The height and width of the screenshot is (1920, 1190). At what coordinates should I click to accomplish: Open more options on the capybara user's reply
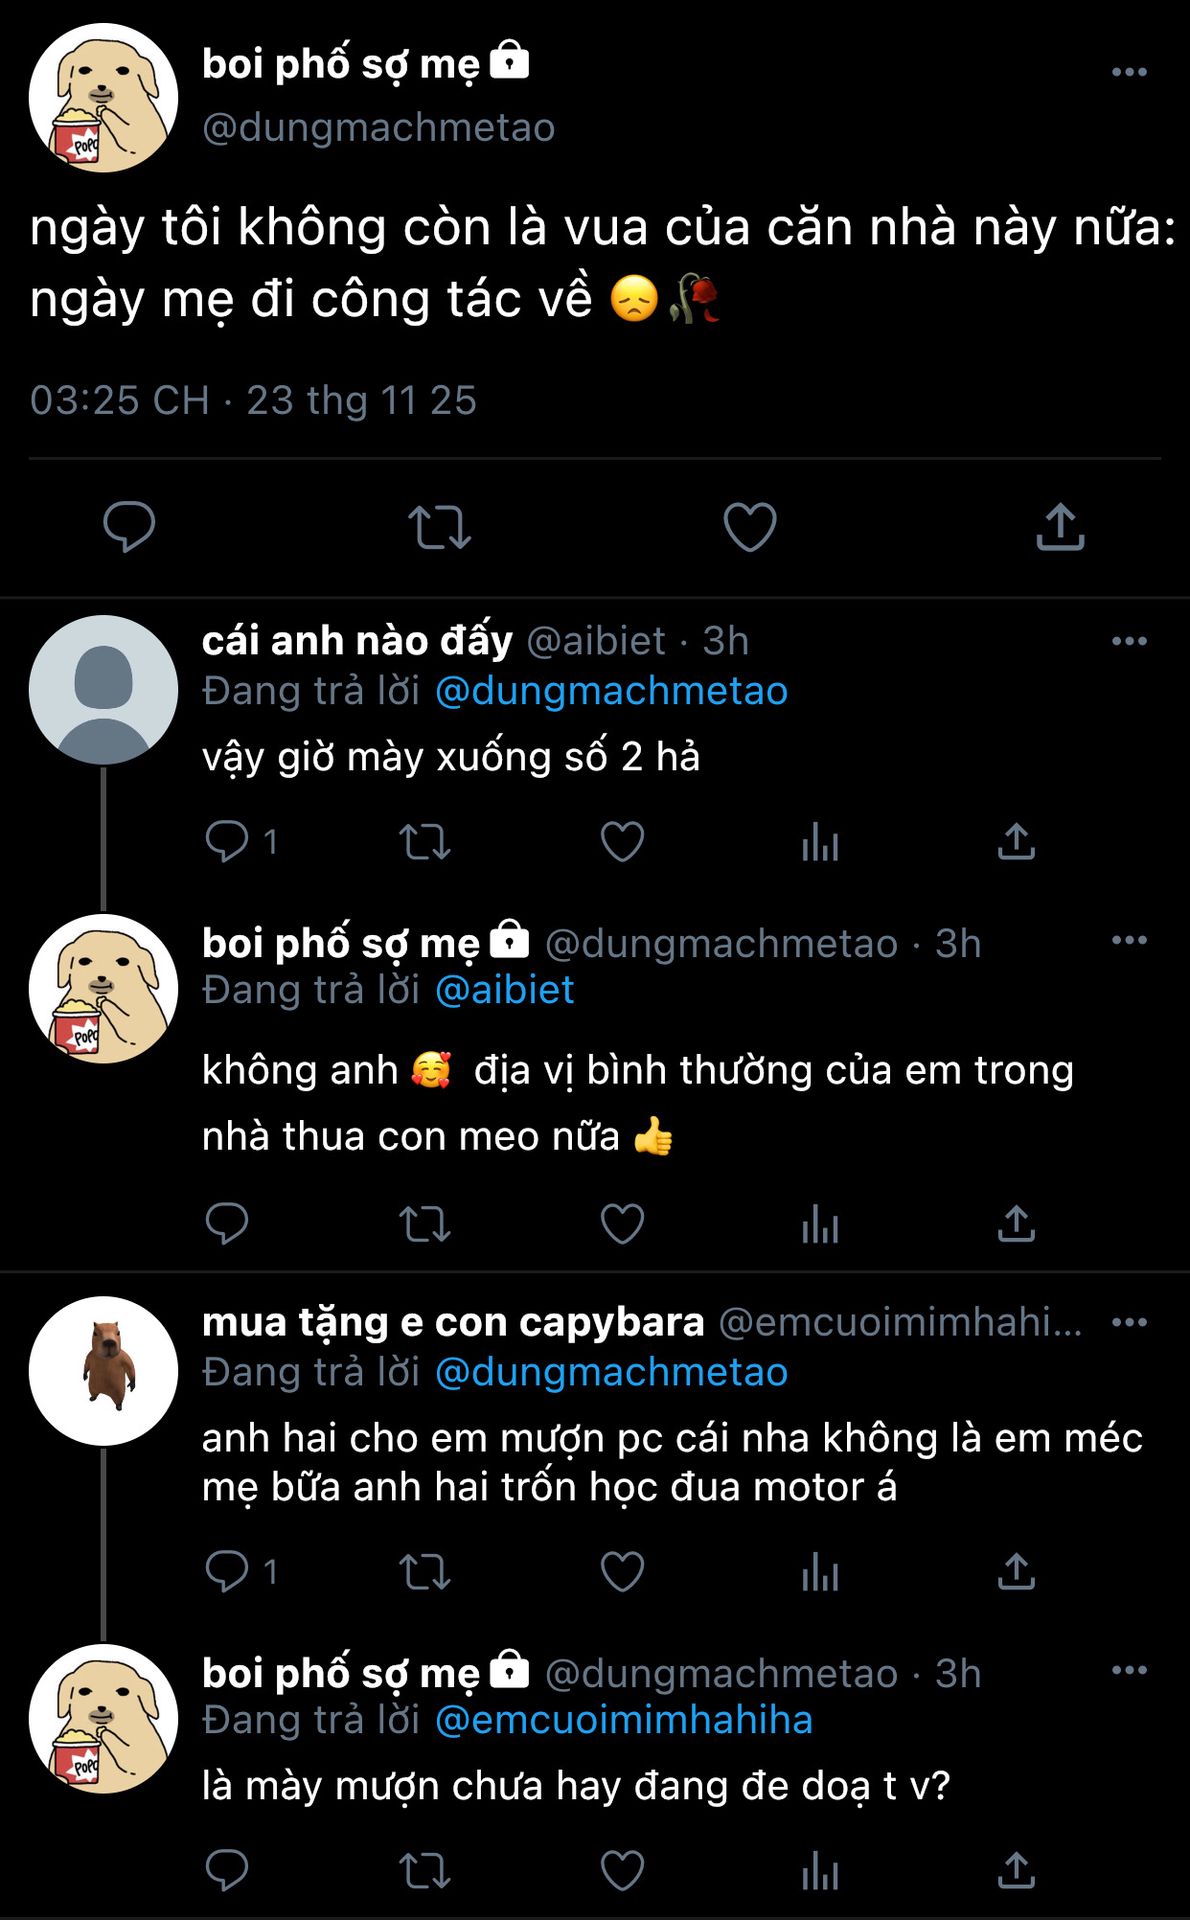[1129, 1322]
